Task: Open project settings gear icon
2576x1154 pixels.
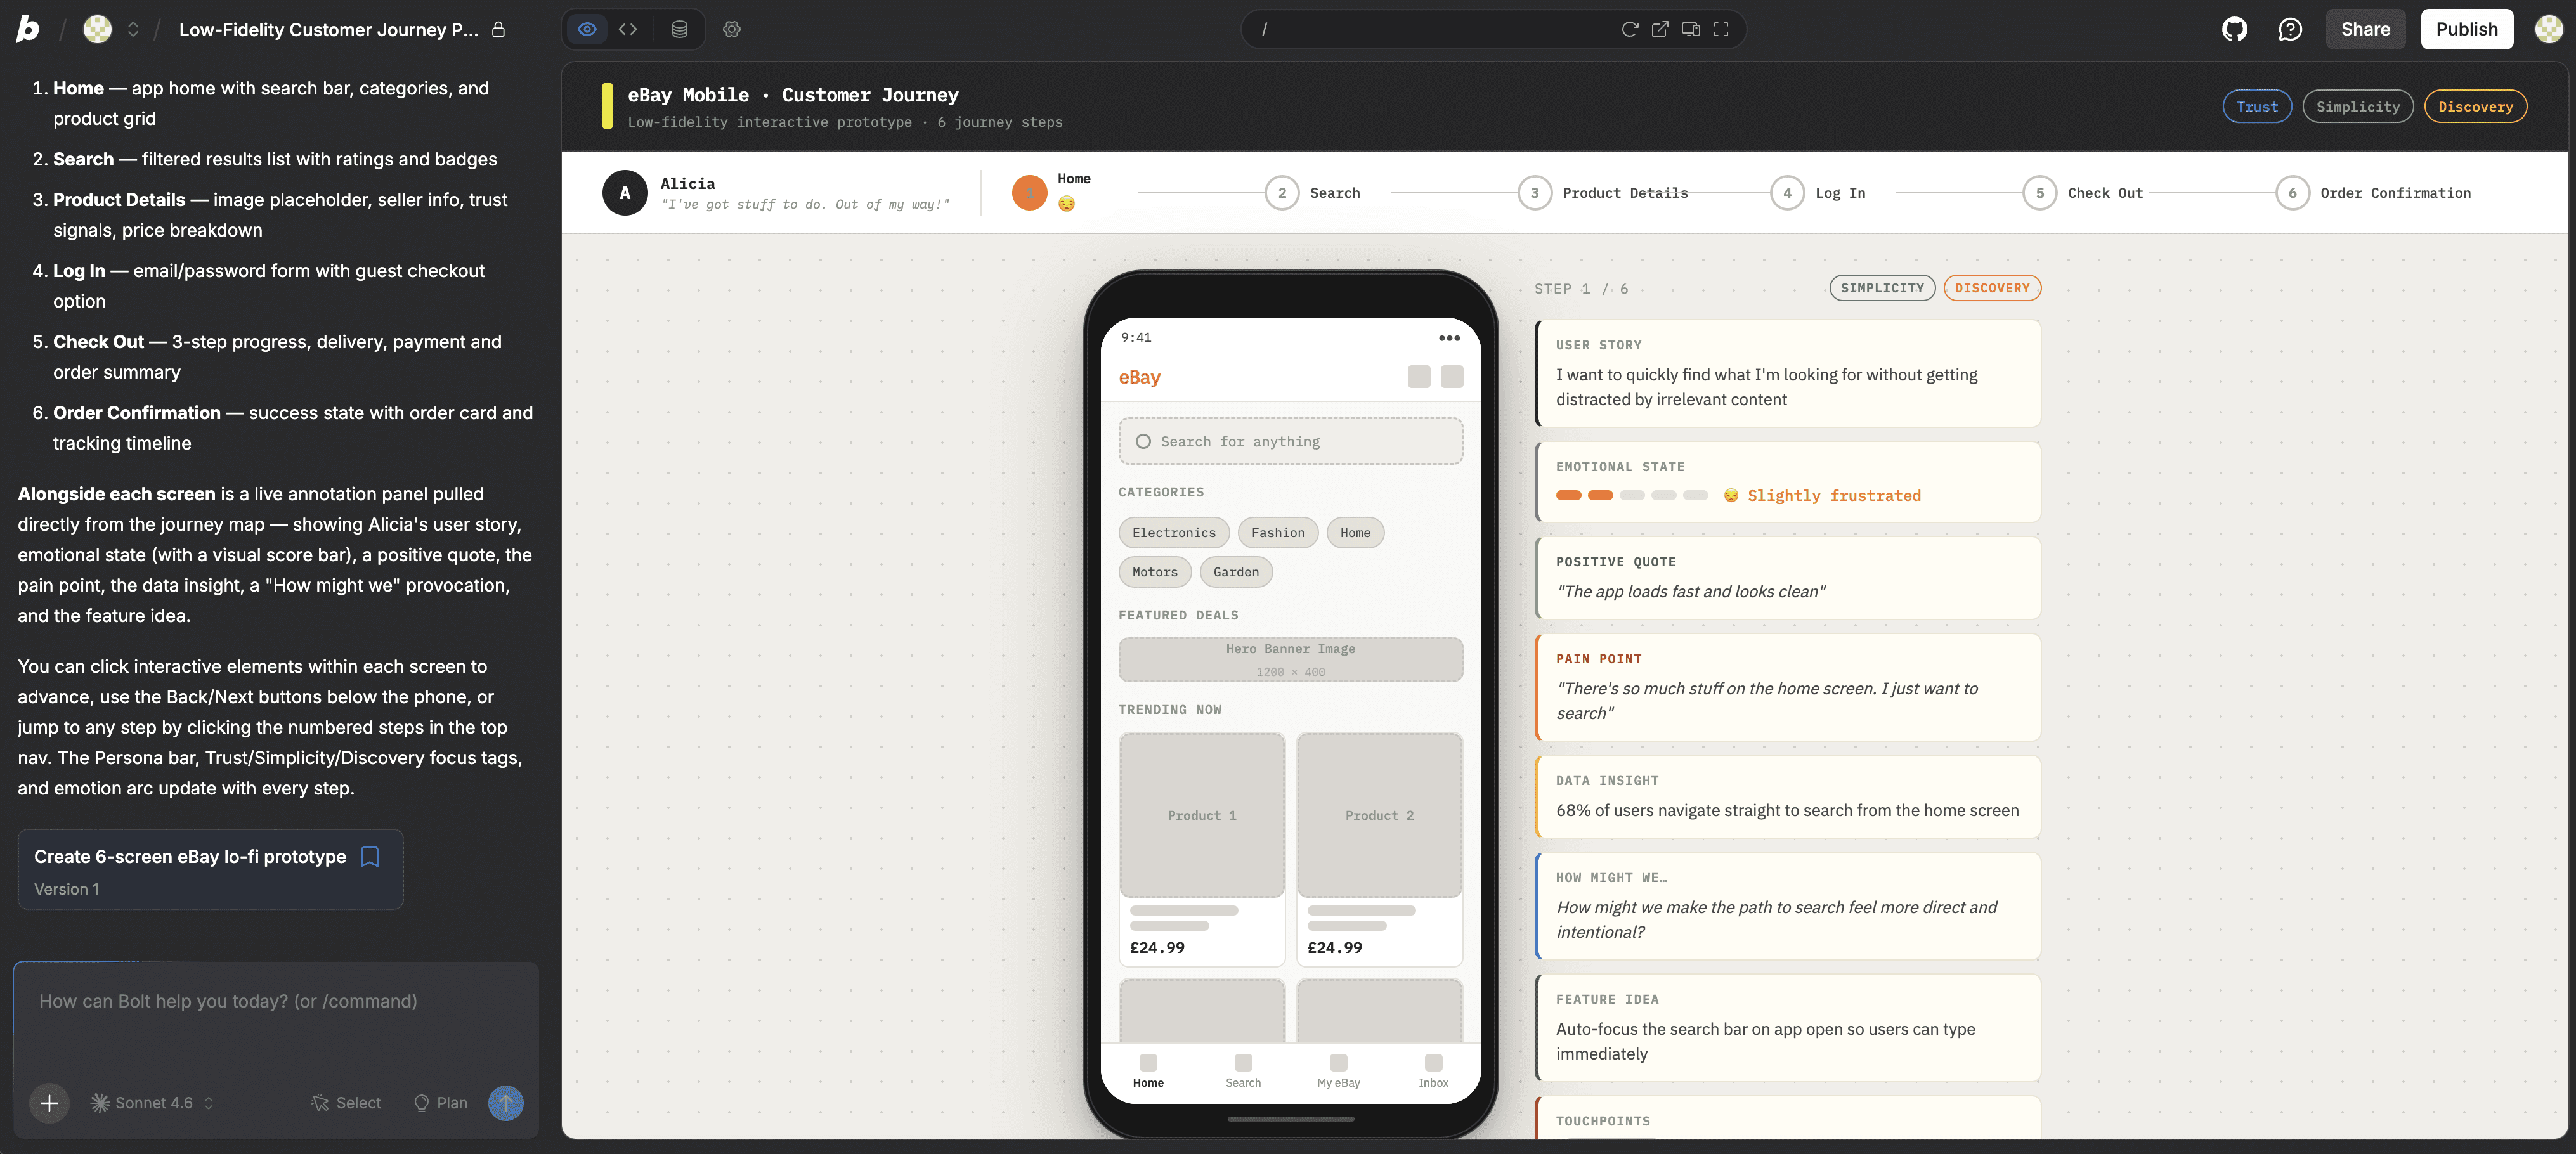Action: point(732,29)
